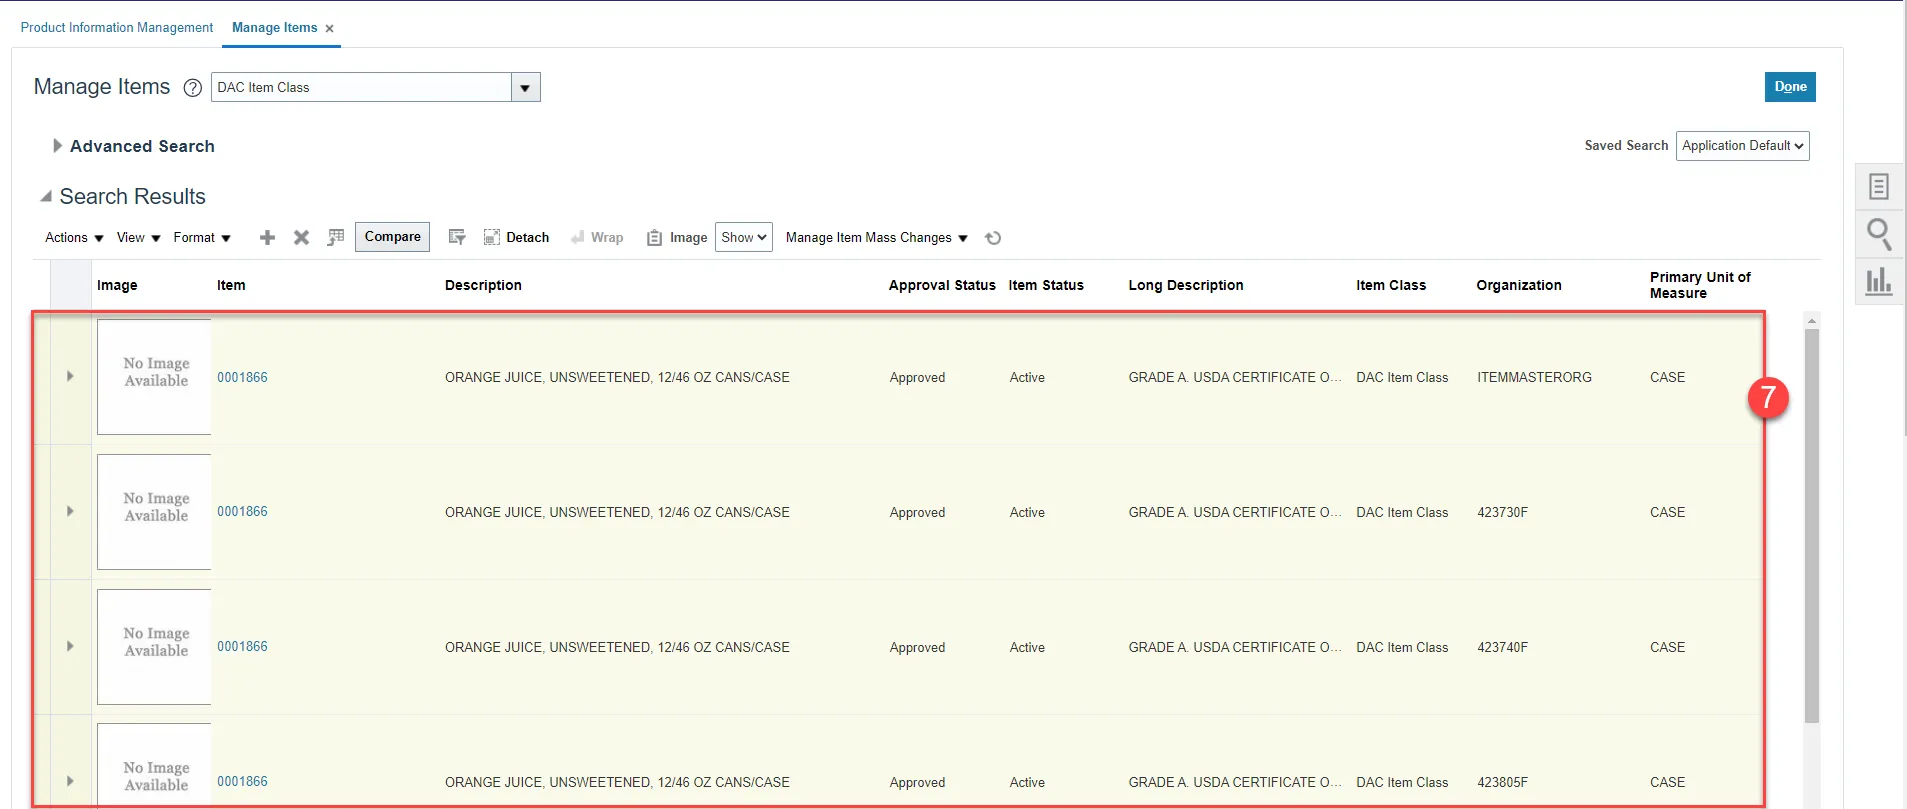Open the document panel icon in right sidebar

tap(1879, 187)
